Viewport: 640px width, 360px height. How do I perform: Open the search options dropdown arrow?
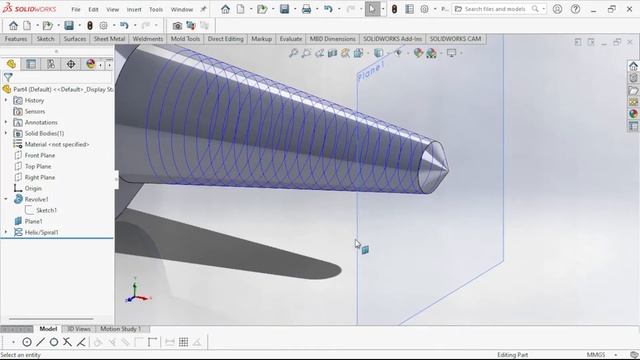coord(543,9)
